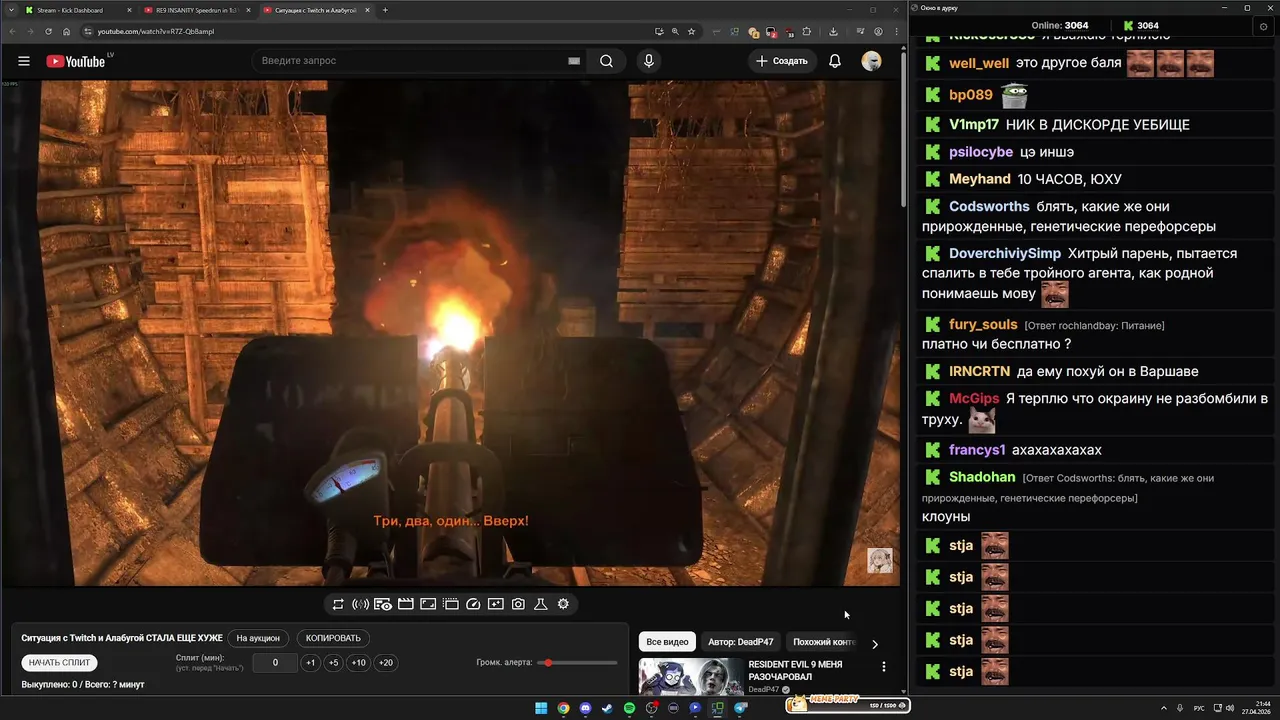Expand filter chips with right chevron

875,644
